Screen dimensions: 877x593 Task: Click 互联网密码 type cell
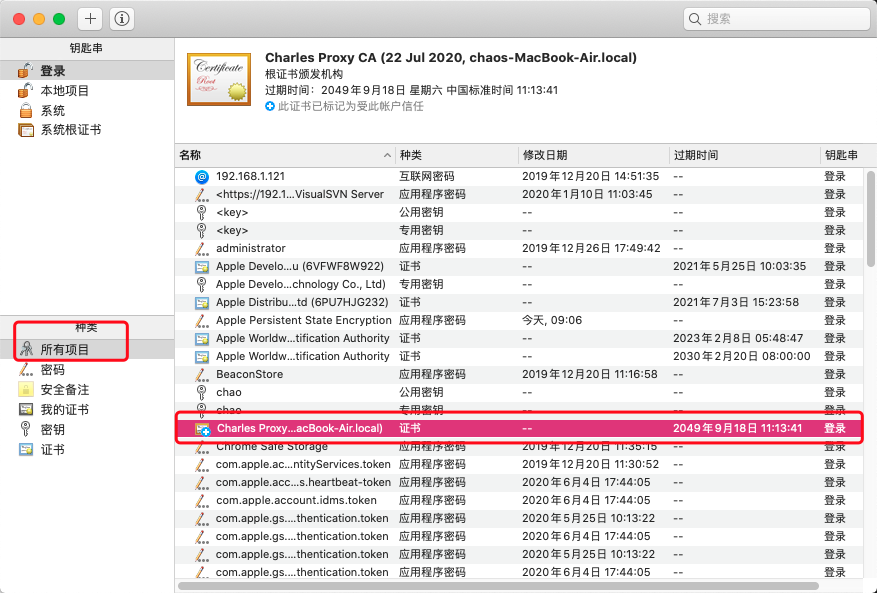[427, 176]
